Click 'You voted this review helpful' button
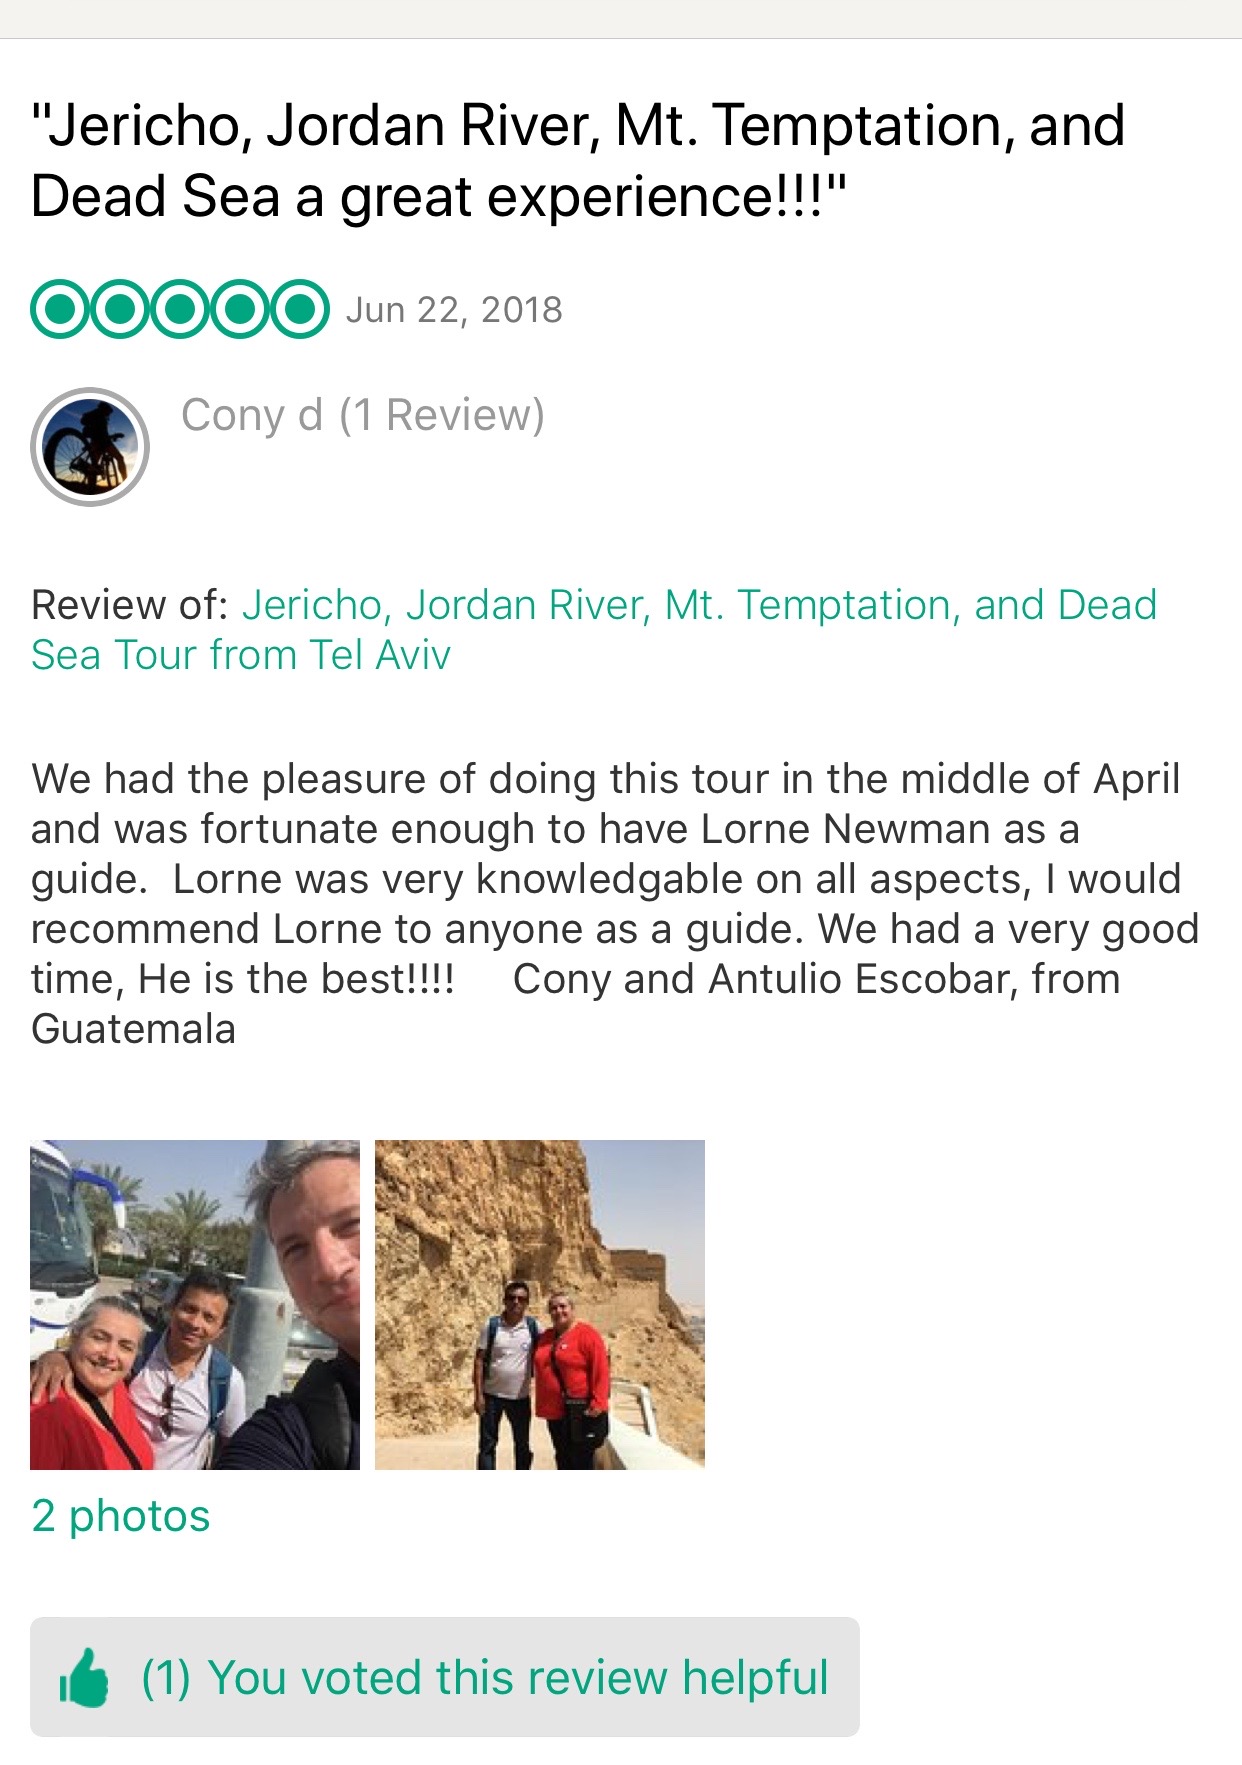 [445, 1677]
